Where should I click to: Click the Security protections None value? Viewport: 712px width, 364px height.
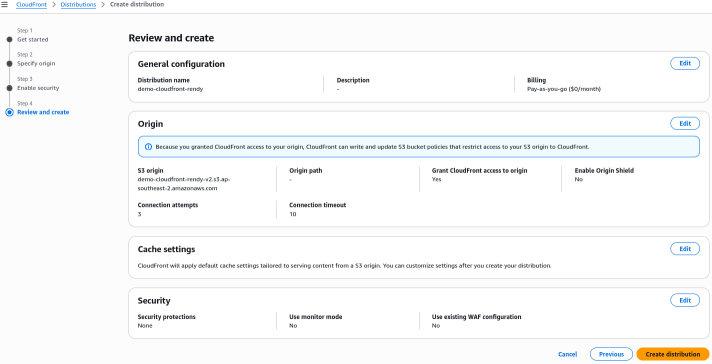(145, 326)
